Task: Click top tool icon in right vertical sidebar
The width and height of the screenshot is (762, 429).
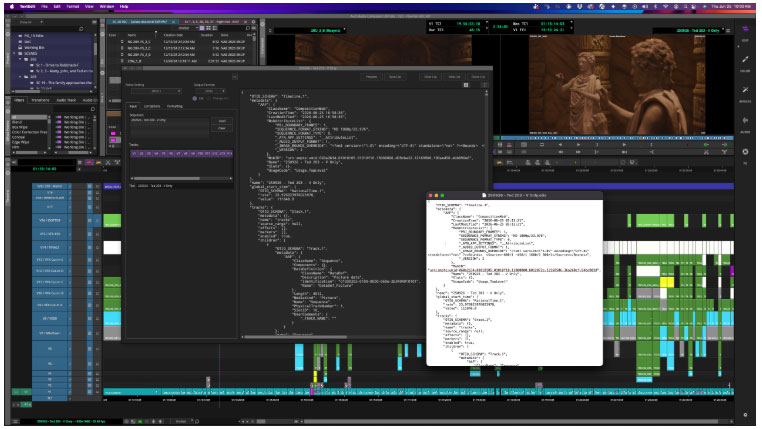Action: pos(745,29)
